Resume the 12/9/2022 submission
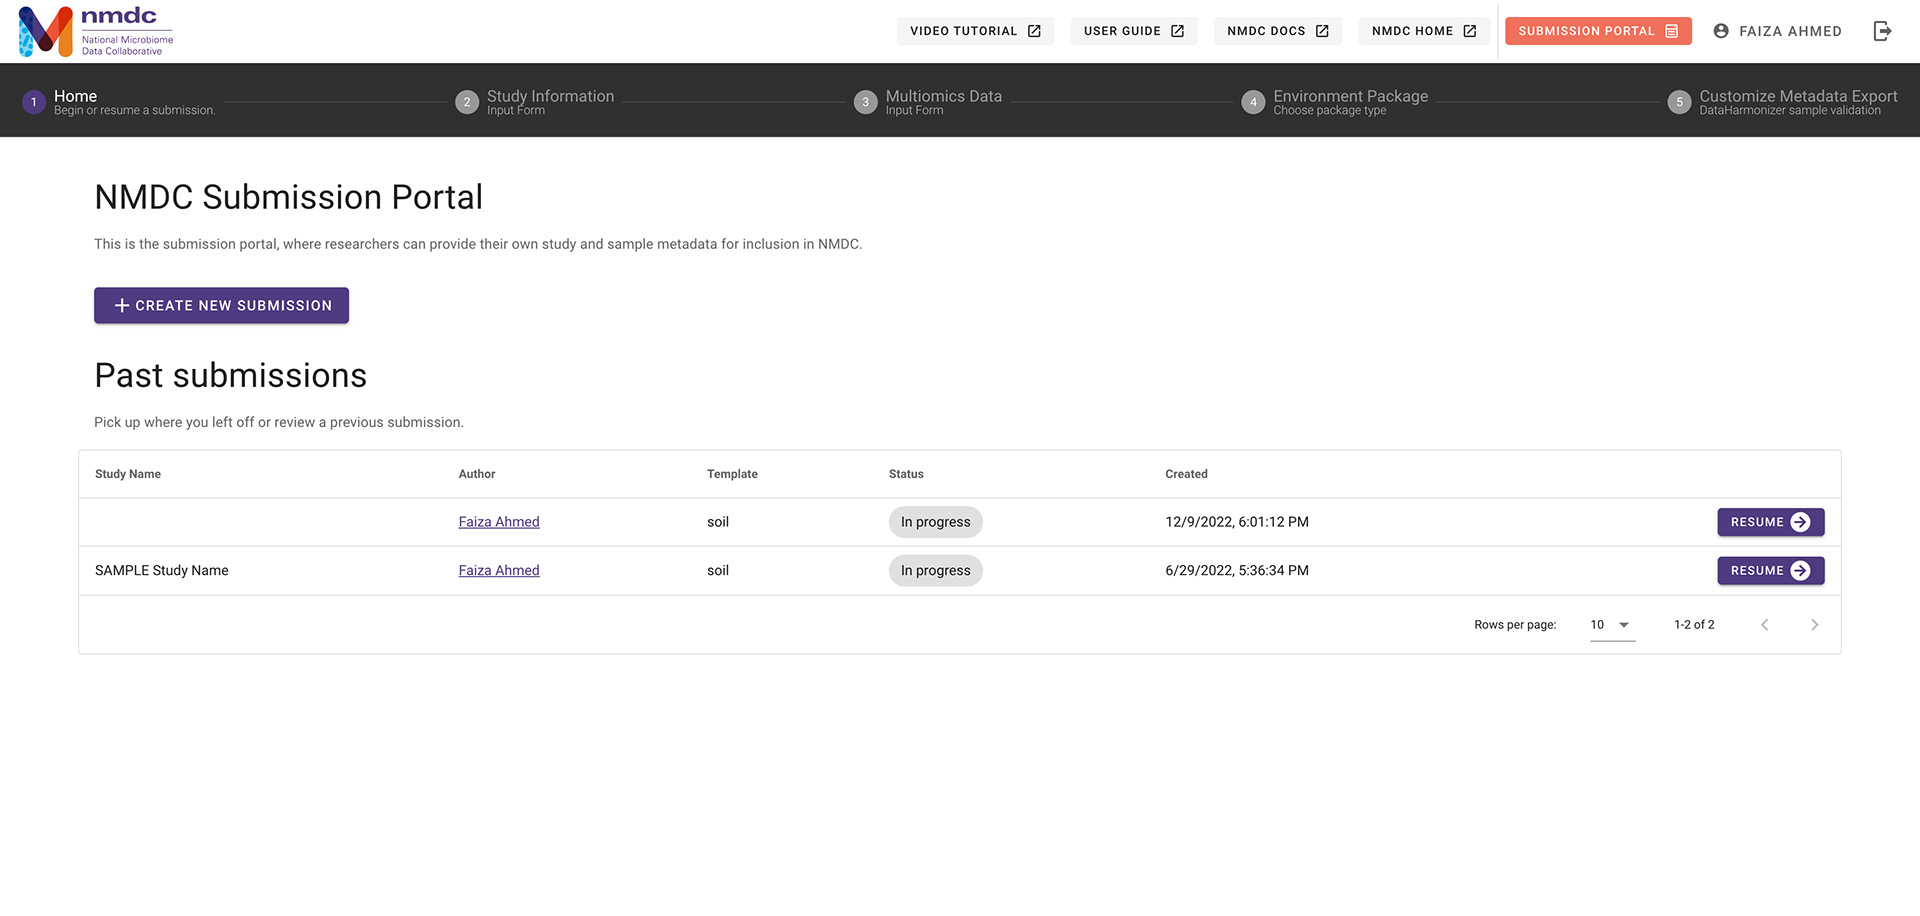 tap(1771, 522)
